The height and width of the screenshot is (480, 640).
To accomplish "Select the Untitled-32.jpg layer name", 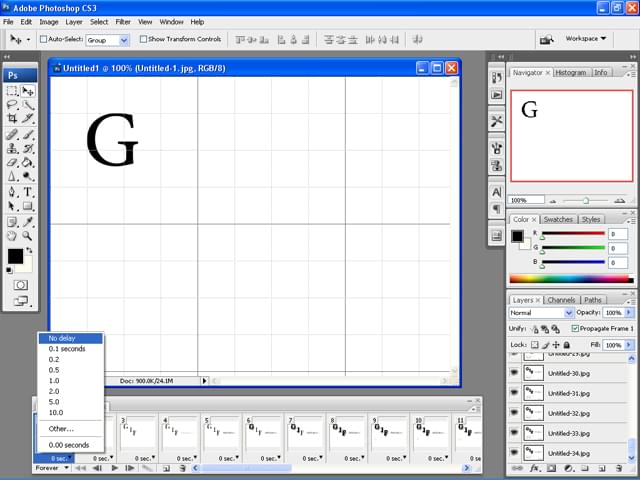I will pos(569,413).
